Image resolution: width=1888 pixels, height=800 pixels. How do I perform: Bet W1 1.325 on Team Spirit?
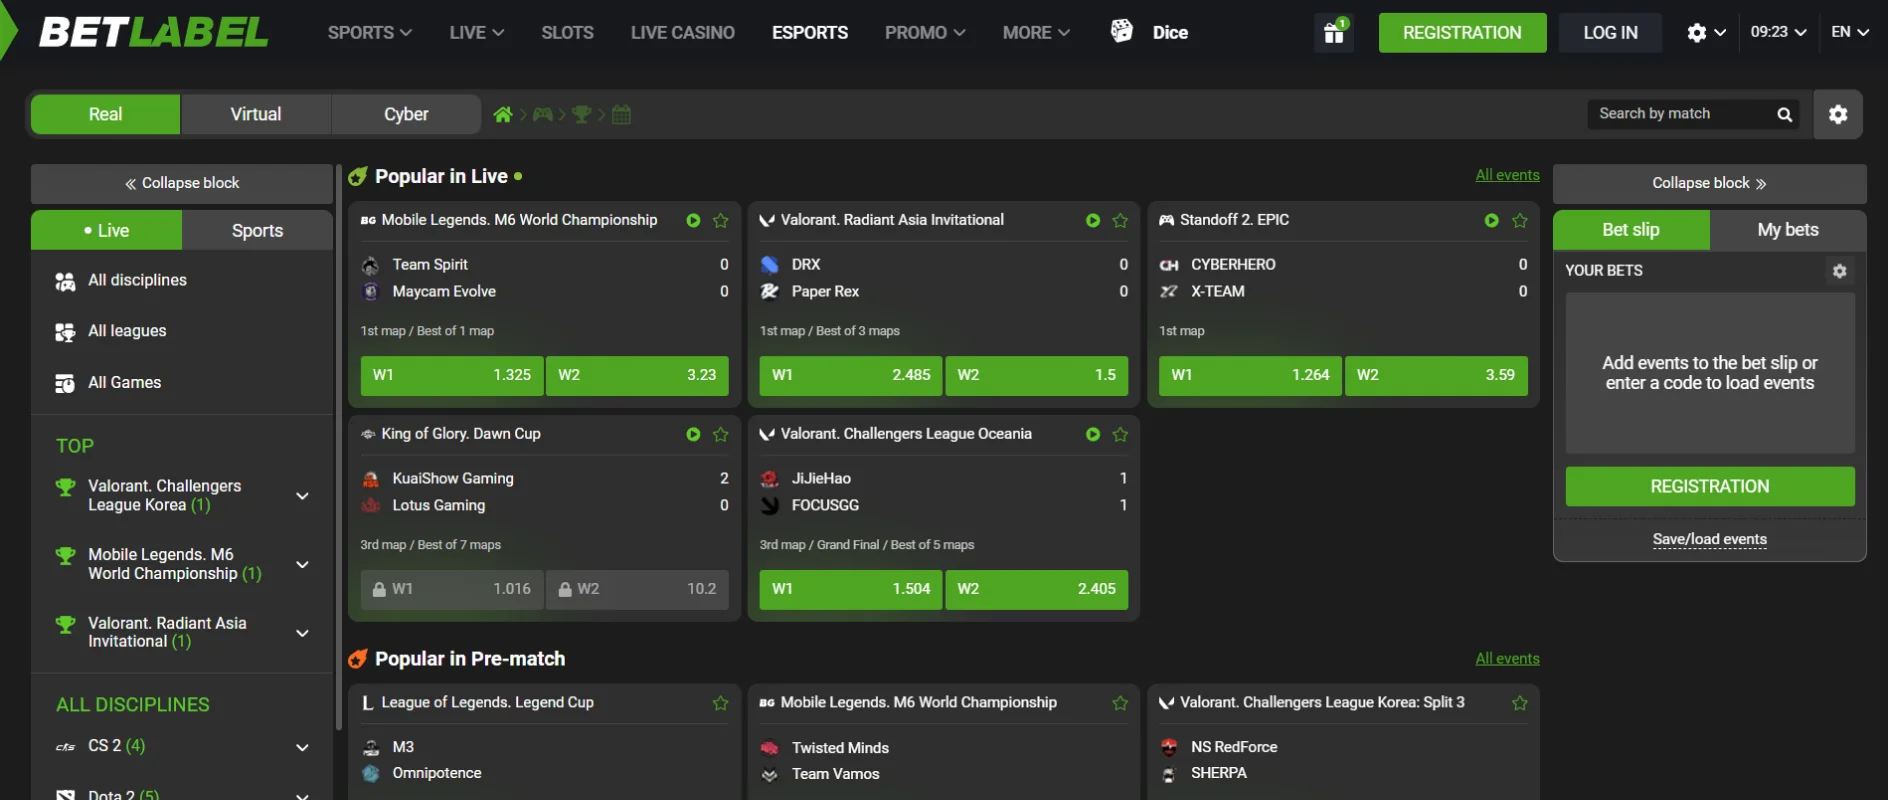[x=452, y=375]
